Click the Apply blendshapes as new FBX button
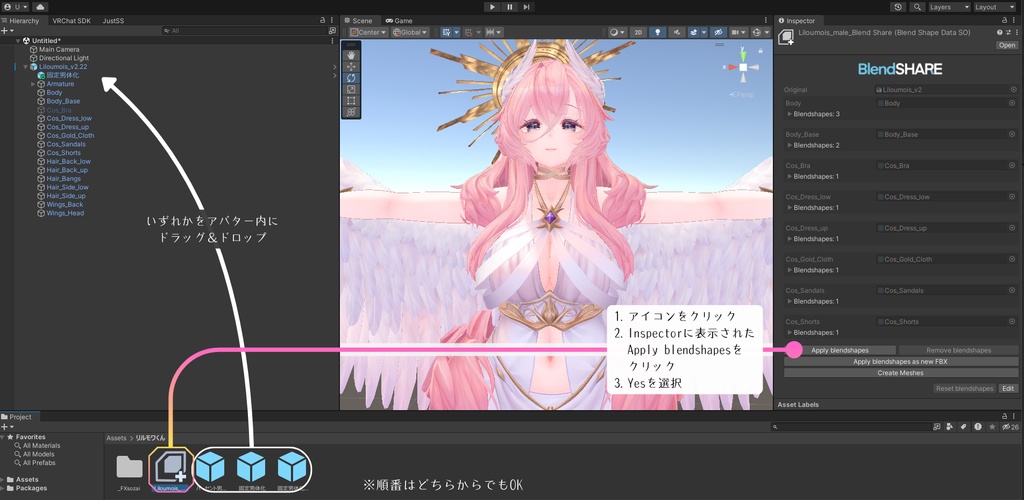The image size is (1024, 500). (901, 362)
